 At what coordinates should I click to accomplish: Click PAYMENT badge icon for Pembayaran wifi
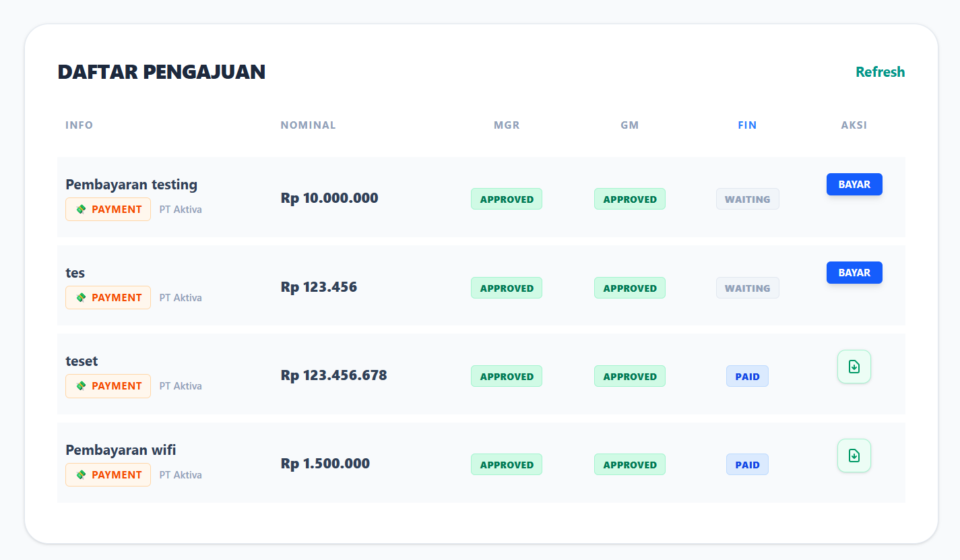81,474
